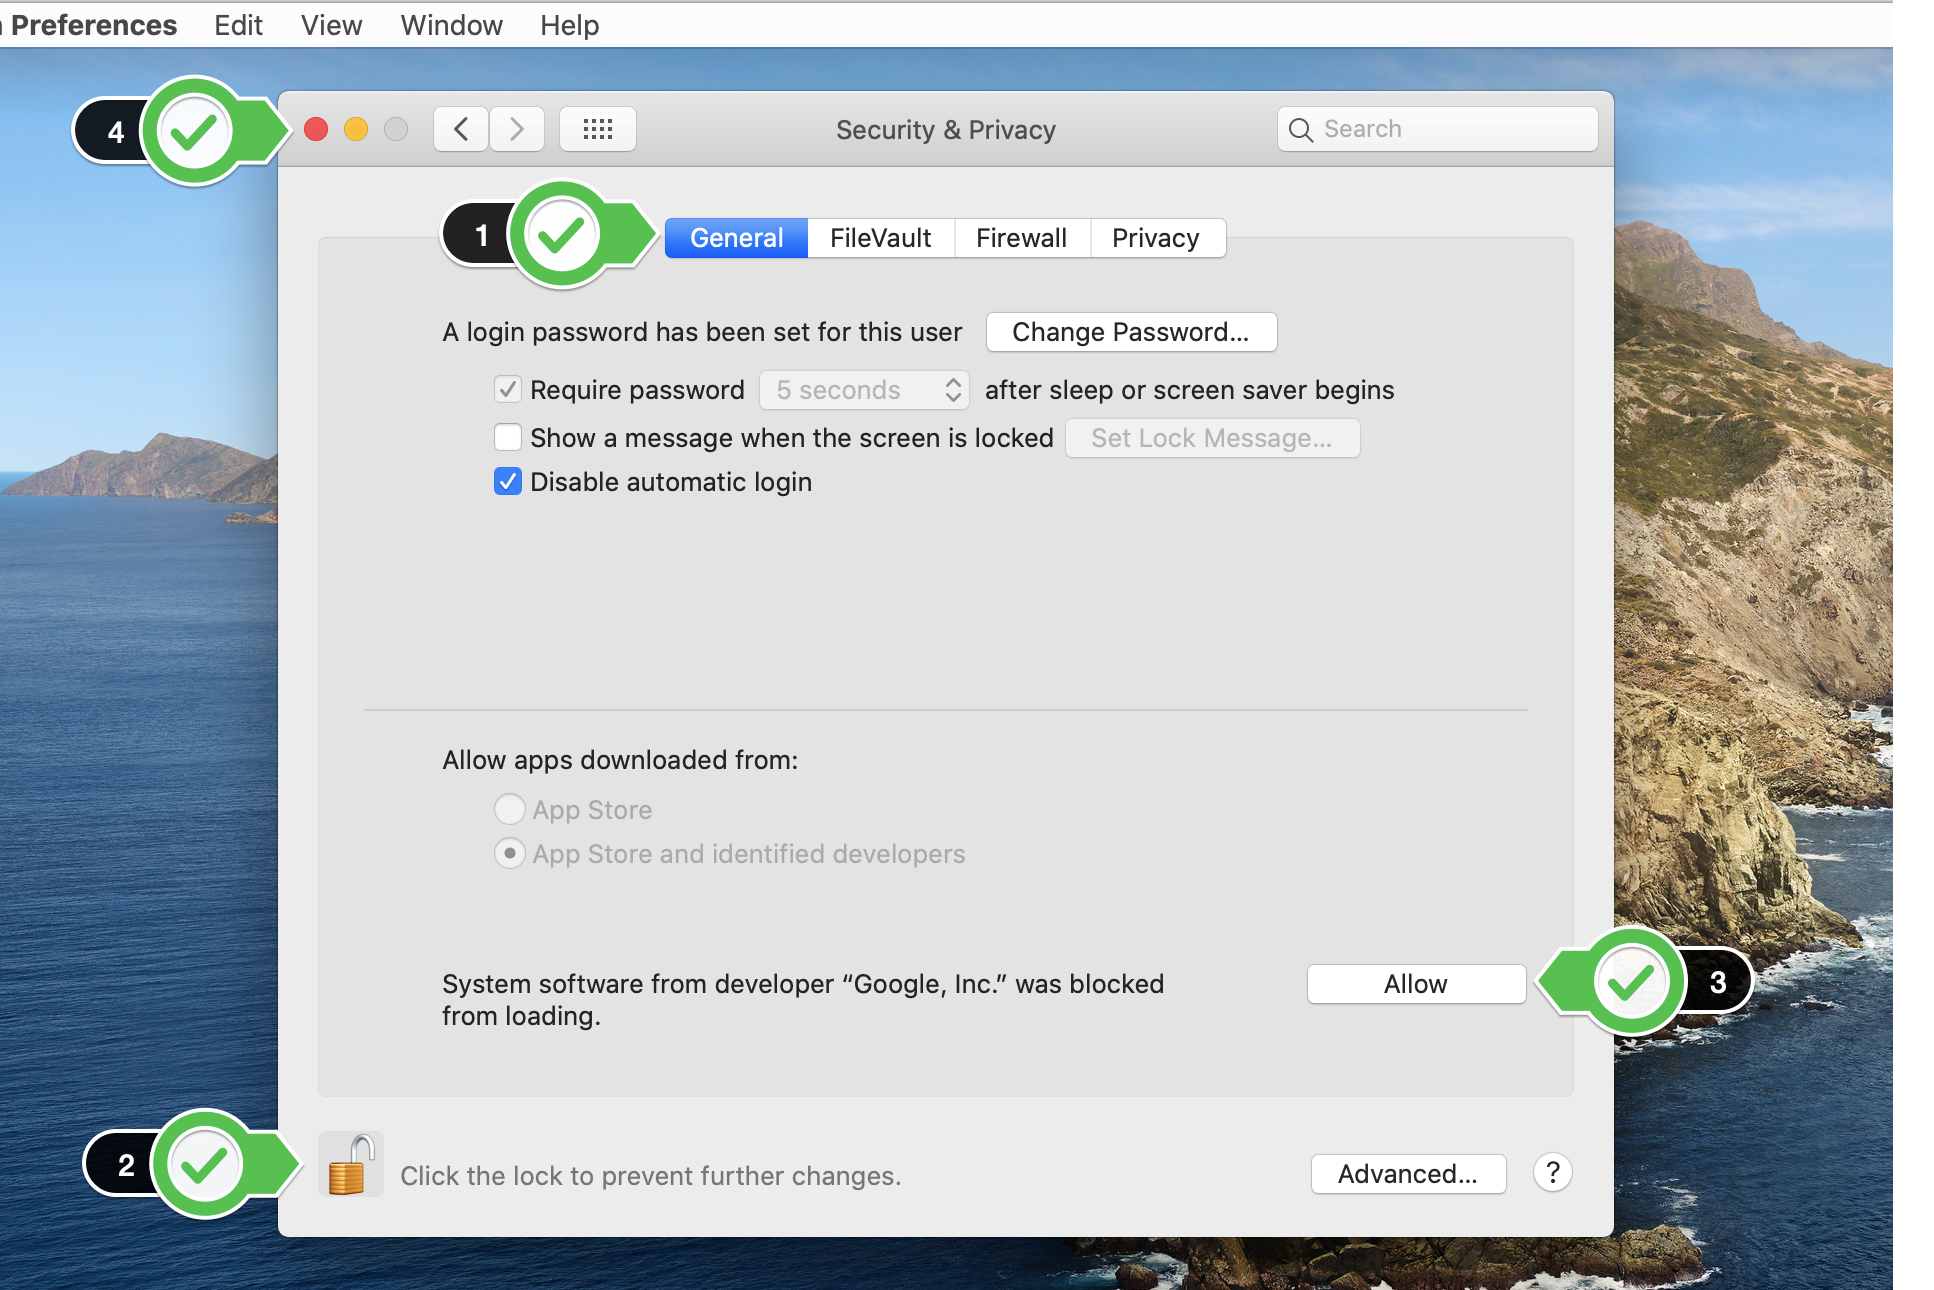
Task: Click the magnifying glass search icon
Action: click(x=1300, y=130)
